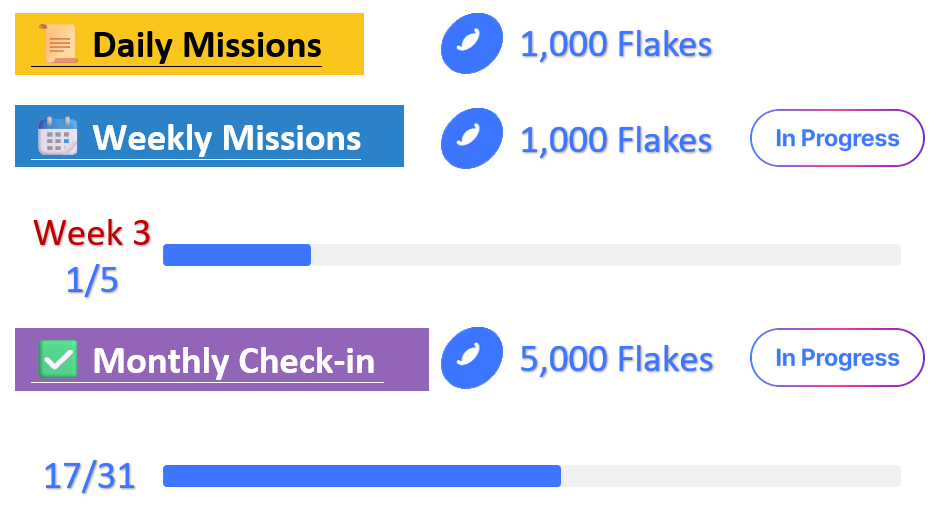
Task: Click the flake coin icon beside Daily Missions
Action: 471,44
